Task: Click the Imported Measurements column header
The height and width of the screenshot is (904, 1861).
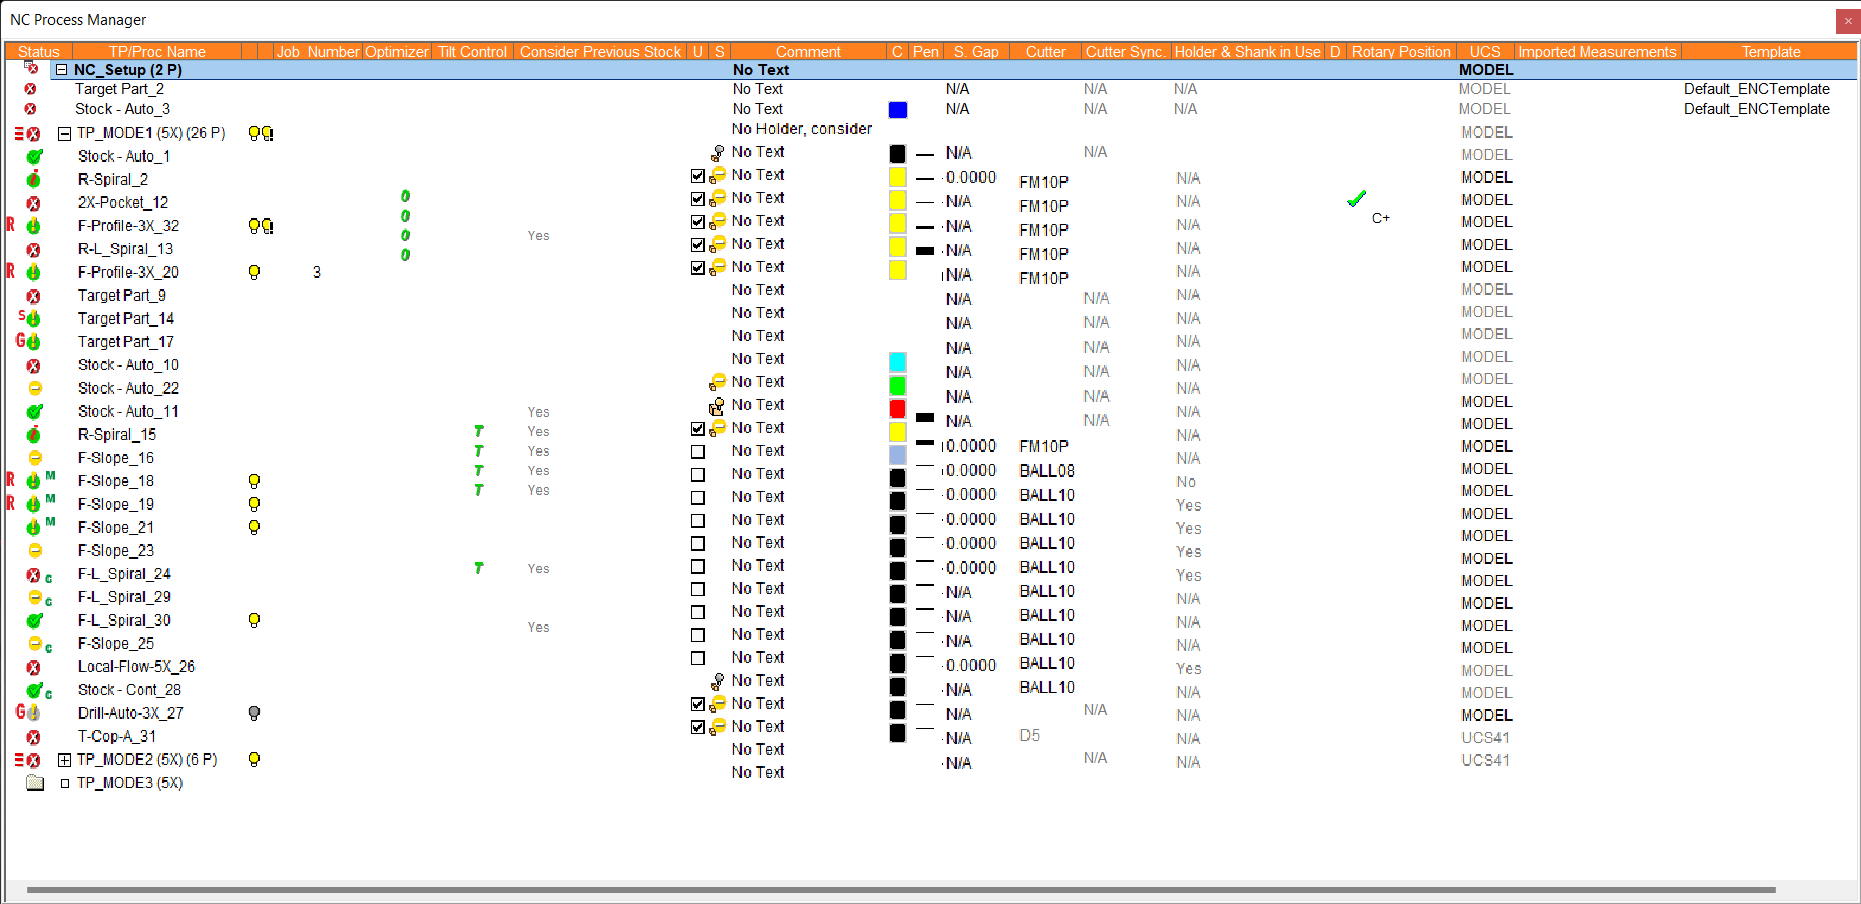Action: [1597, 52]
